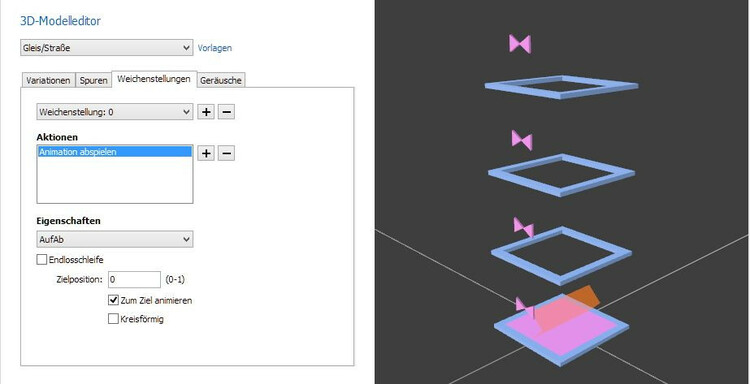The image size is (750, 384).
Task: Expand the Weichenstellung: 0 dropdown
Action: point(115,112)
